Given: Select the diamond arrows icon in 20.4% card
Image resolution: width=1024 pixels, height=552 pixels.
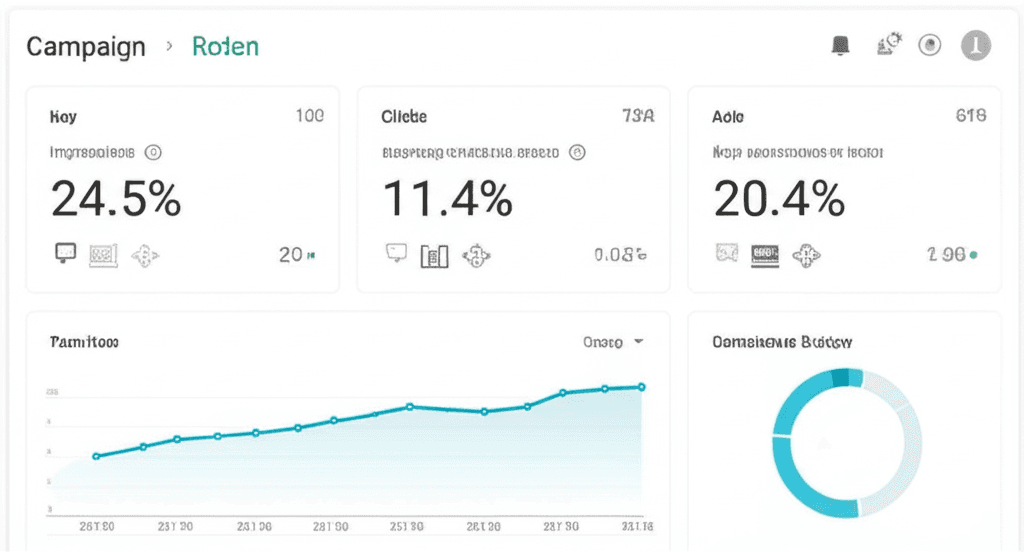Looking at the screenshot, I should tap(807, 255).
